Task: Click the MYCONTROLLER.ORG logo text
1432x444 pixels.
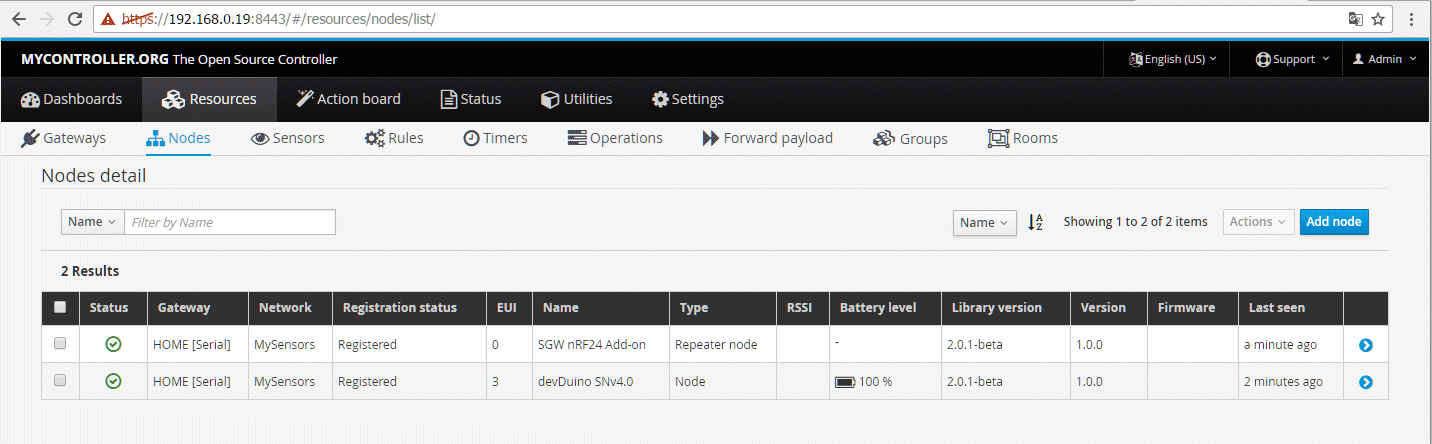Action: 95,59
